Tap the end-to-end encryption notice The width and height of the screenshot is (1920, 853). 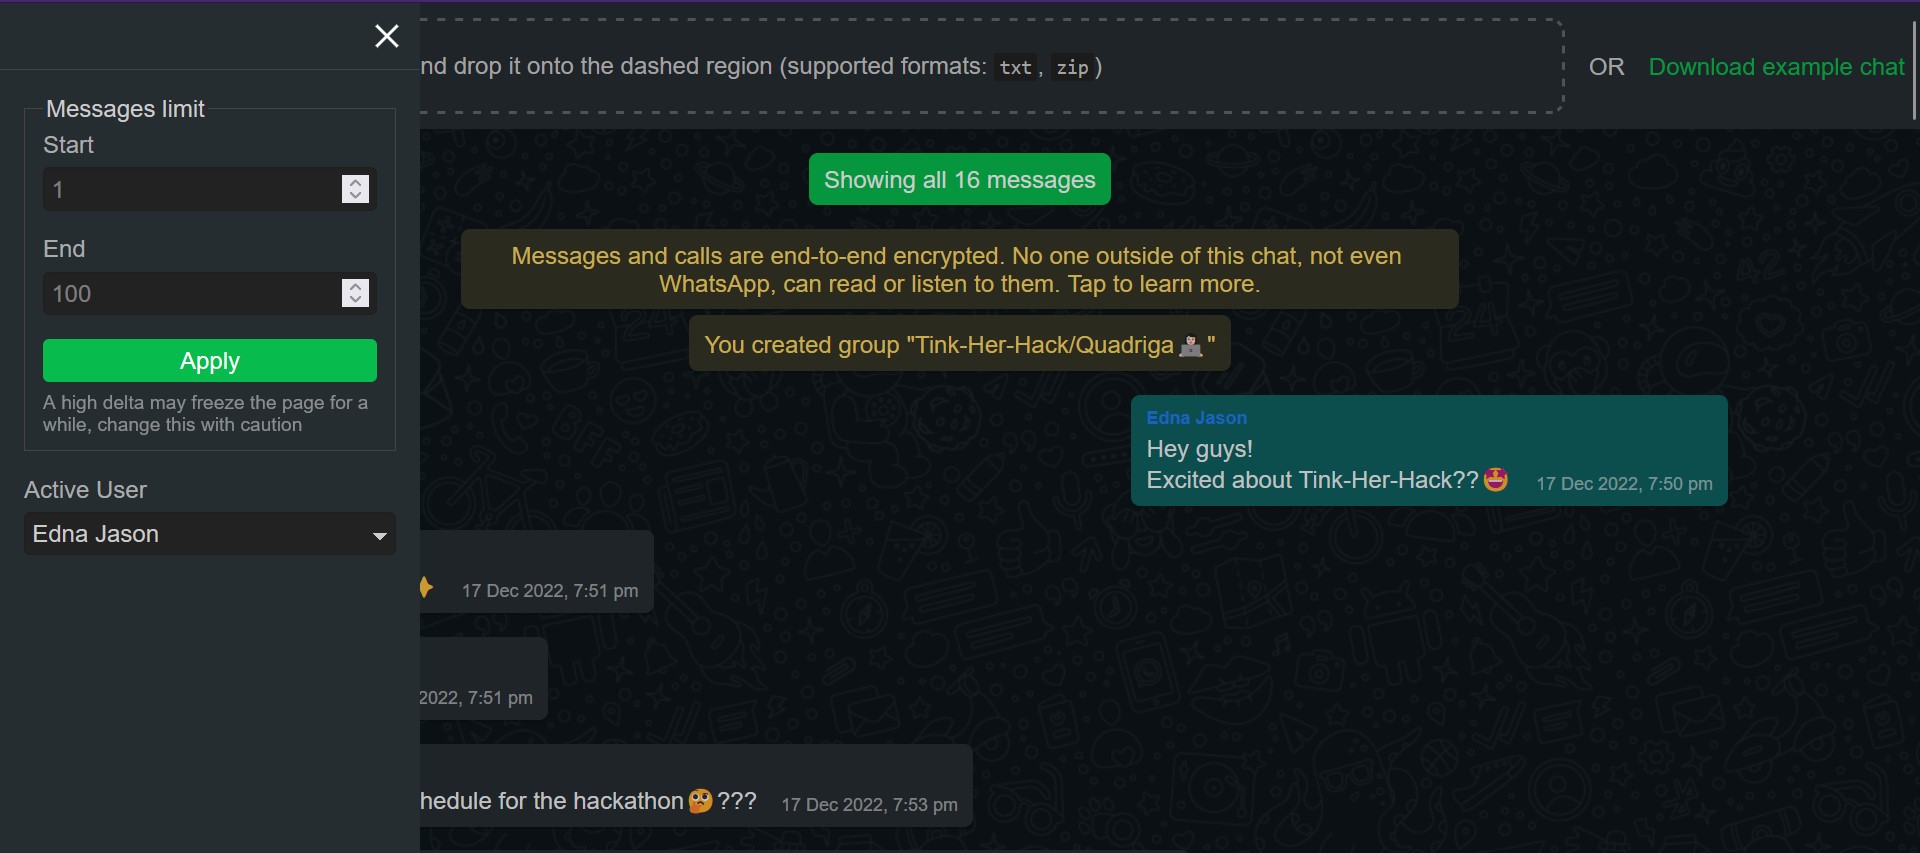click(960, 270)
